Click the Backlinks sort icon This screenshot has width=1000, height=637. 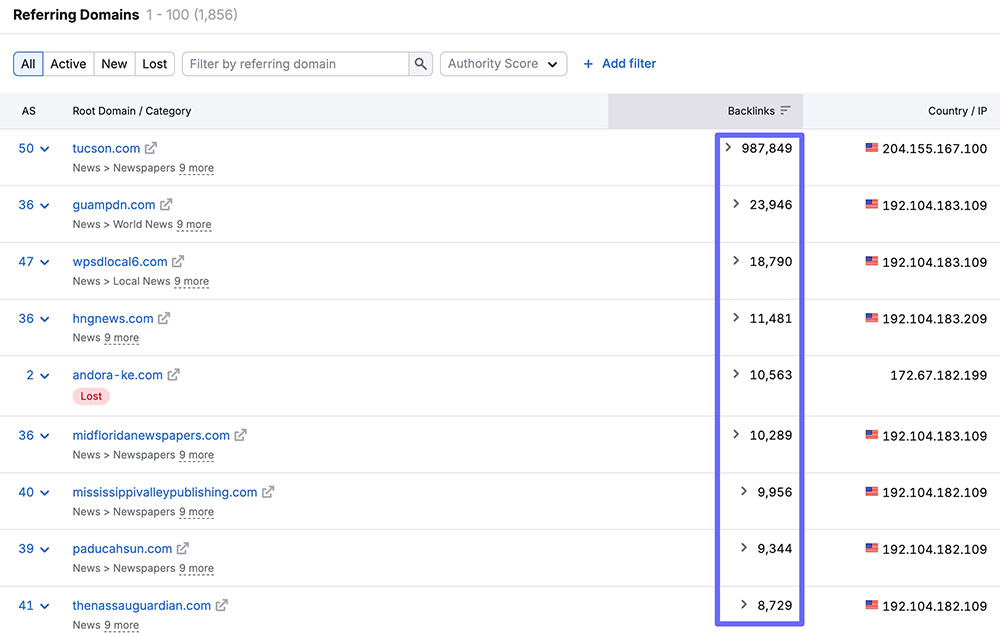[x=785, y=110]
